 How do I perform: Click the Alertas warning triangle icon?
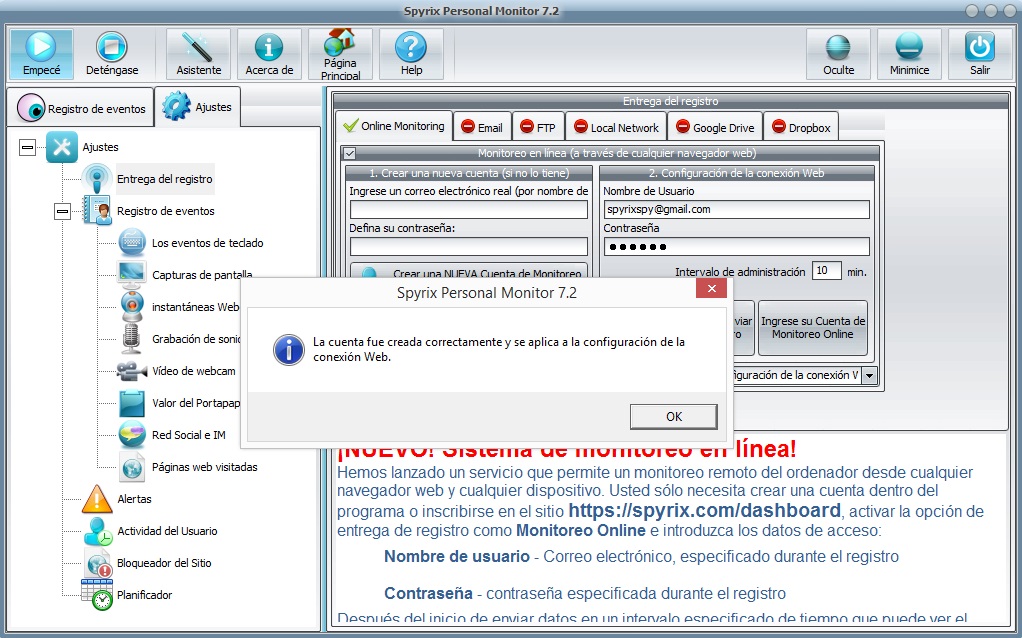(97, 499)
